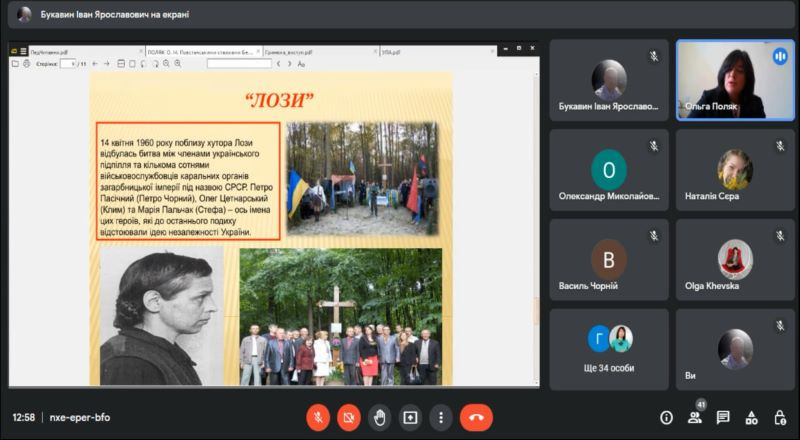The width and height of the screenshot is (800, 440).
Task: Click the page number field in PDF toolbar
Action: click(x=68, y=64)
